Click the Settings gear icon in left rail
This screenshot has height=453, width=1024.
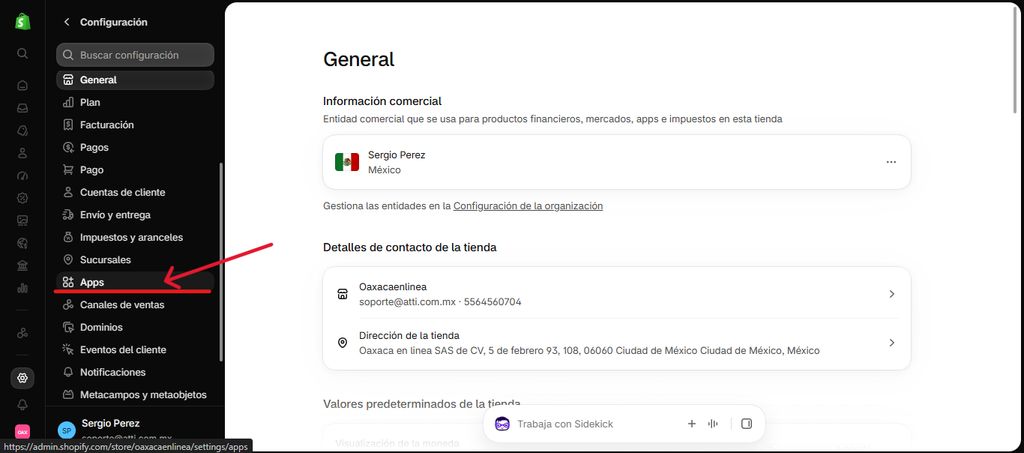23,378
